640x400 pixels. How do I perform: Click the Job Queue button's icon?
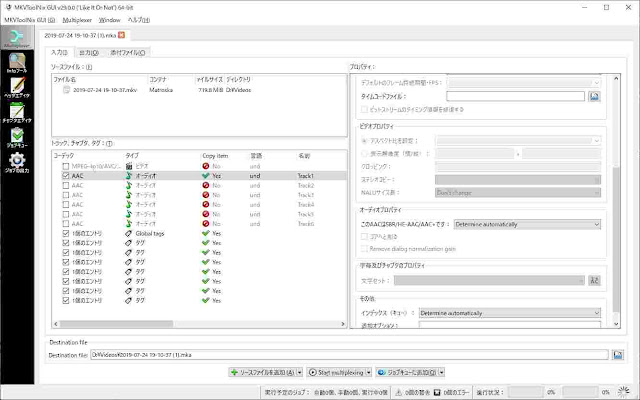[x=381, y=372]
